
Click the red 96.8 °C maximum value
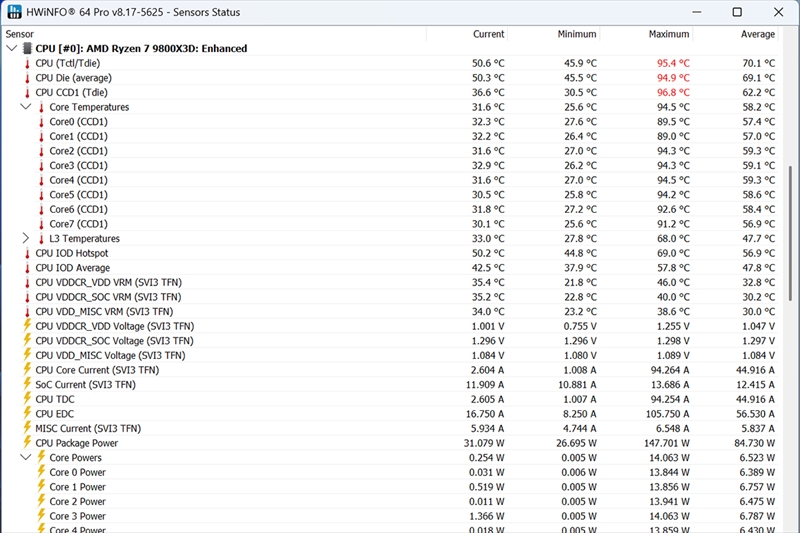tap(673, 92)
